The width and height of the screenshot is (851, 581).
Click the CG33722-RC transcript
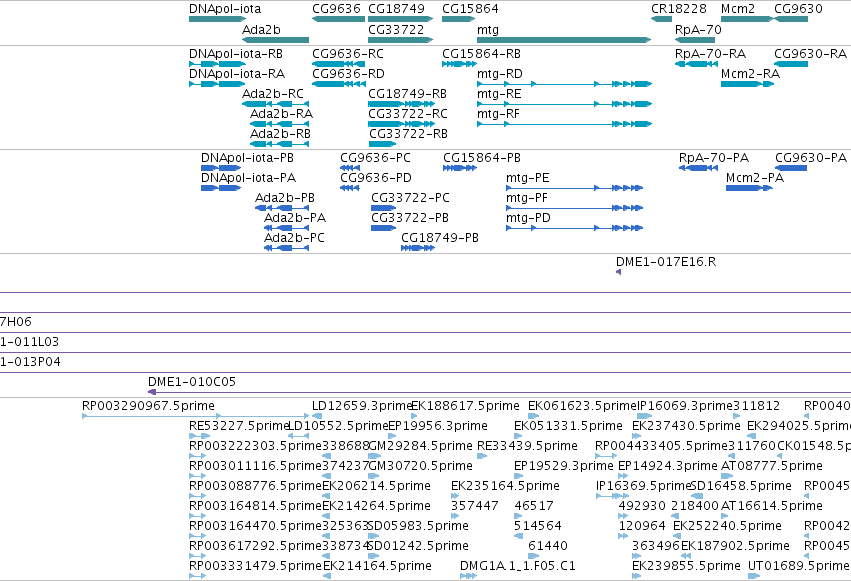tap(401, 124)
